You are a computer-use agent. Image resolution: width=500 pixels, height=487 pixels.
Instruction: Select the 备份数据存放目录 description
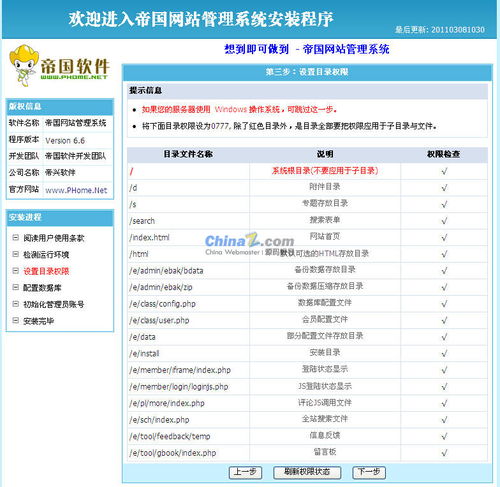(x=325, y=269)
